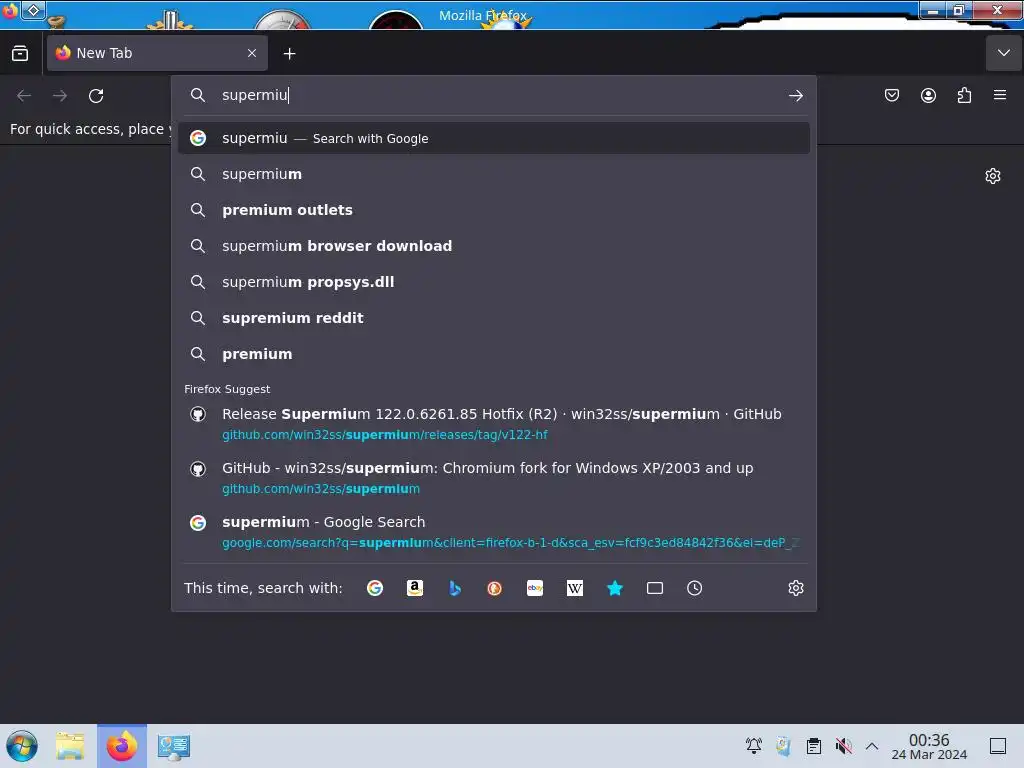The image size is (1024, 768).
Task: Open new tab personalize gear icon
Action: (993, 176)
